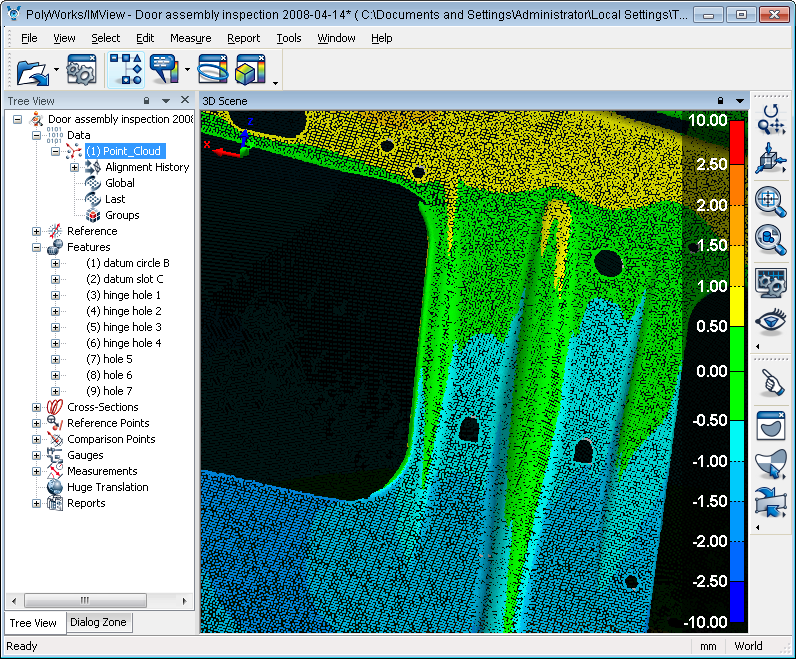This screenshot has width=796, height=659.
Task: Click the Huge Translation globe icon
Action: [54, 487]
